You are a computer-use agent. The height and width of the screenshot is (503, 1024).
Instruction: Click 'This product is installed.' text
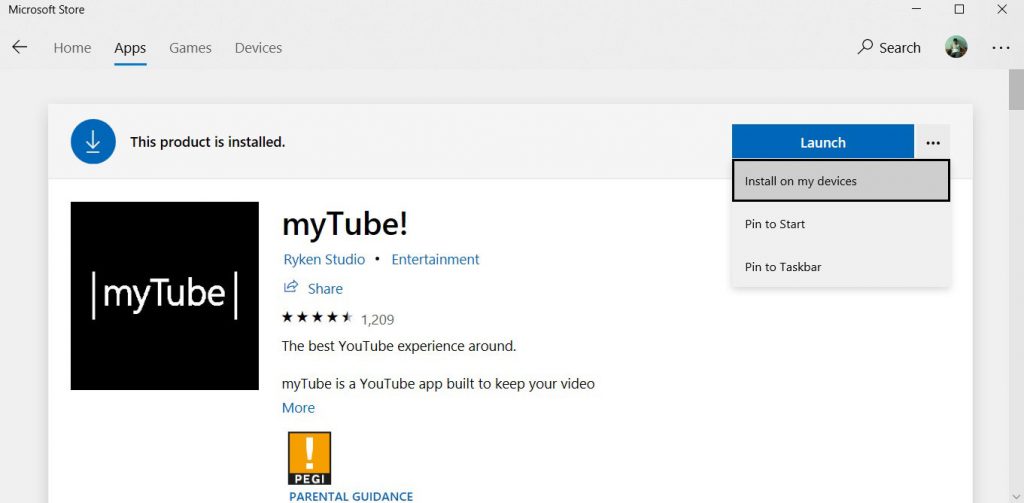[x=208, y=142]
